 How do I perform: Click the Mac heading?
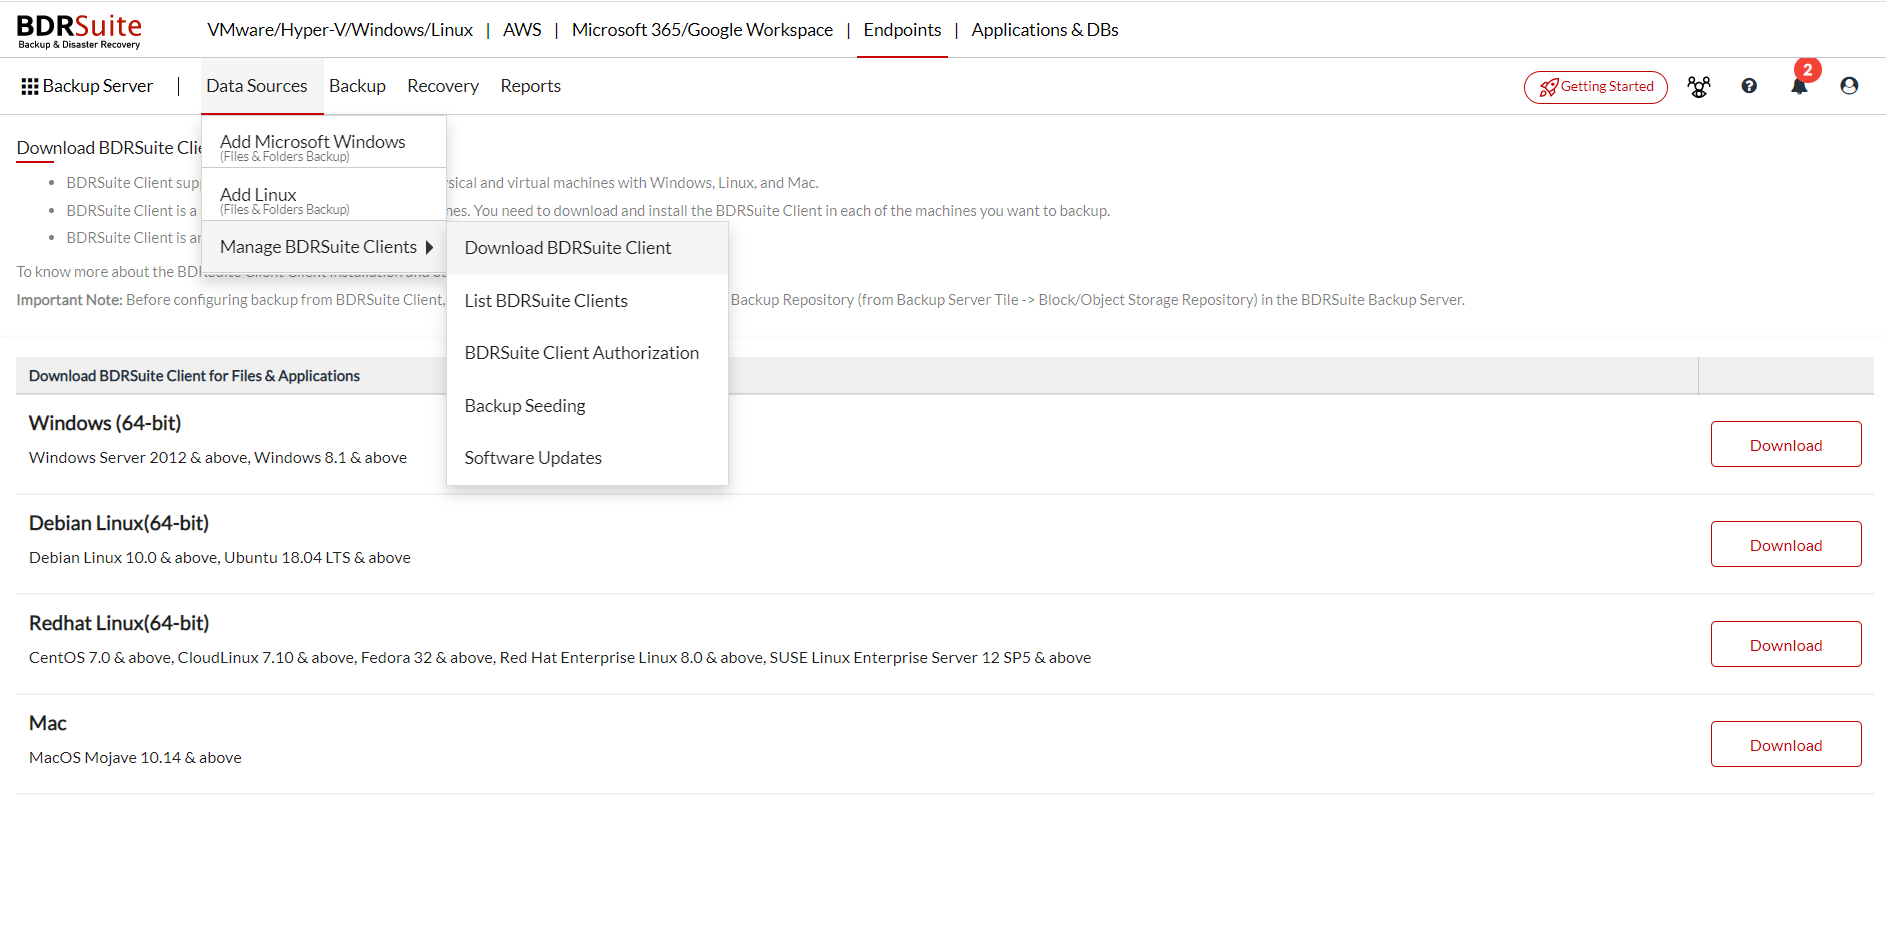[48, 723]
